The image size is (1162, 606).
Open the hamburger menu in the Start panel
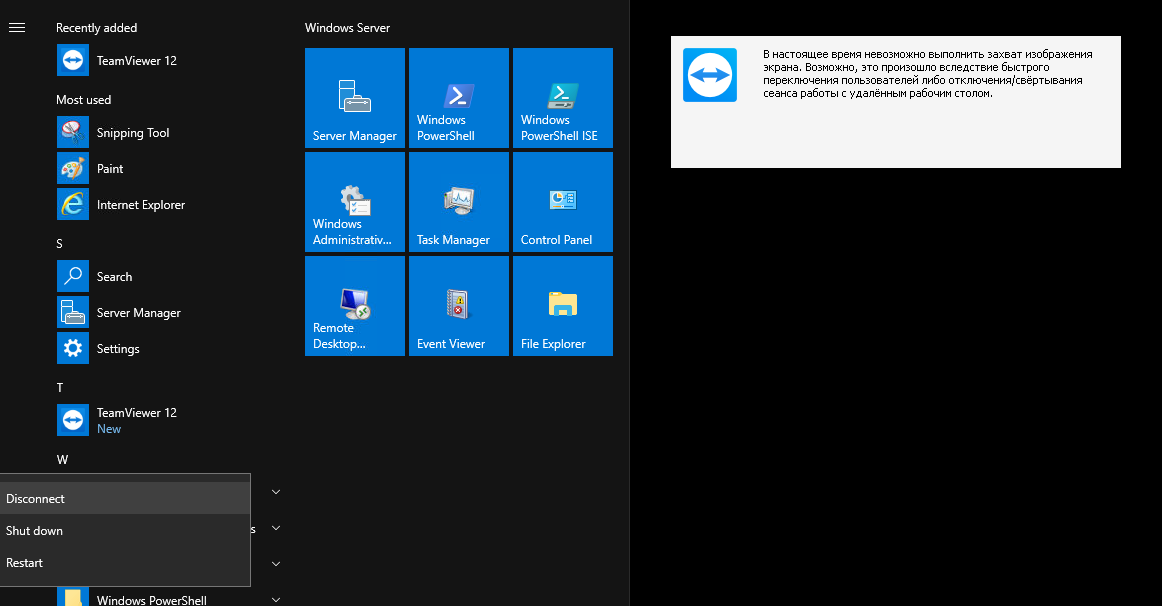17,27
